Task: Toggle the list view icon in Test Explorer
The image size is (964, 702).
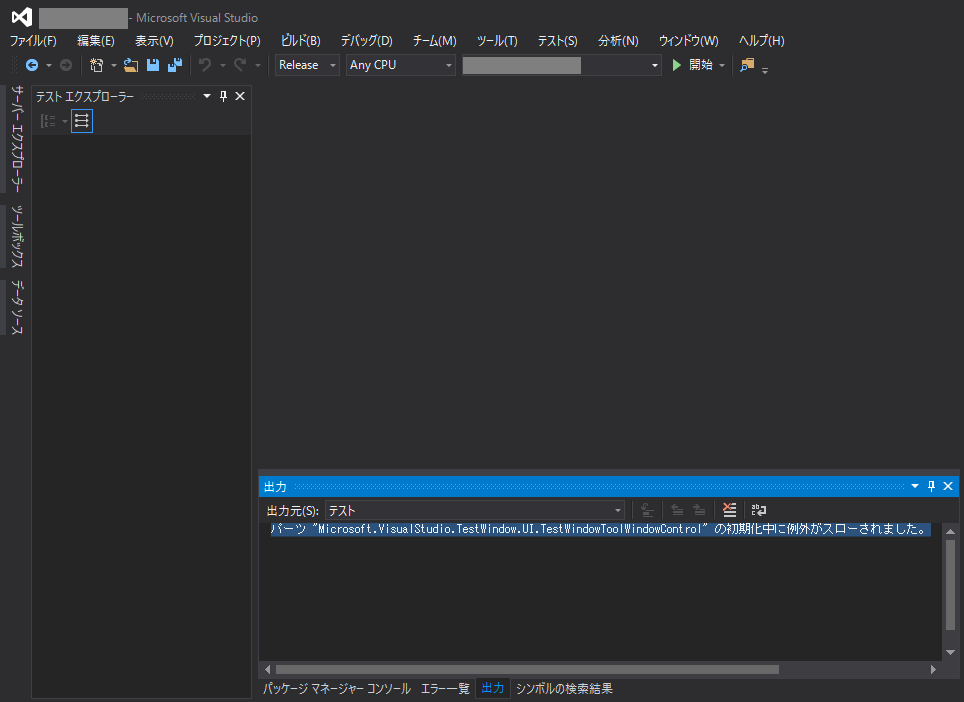Action: 82,121
